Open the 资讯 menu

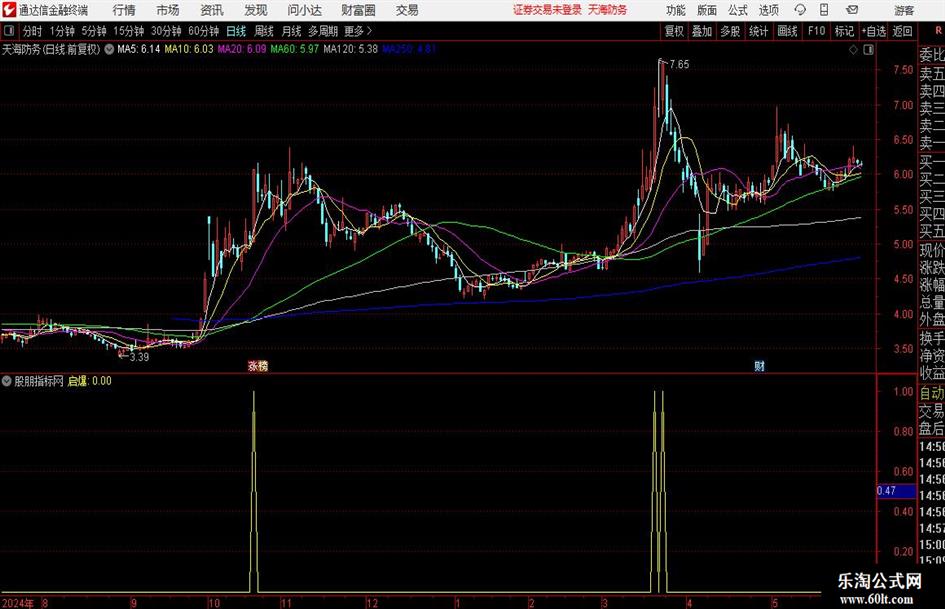(x=212, y=10)
